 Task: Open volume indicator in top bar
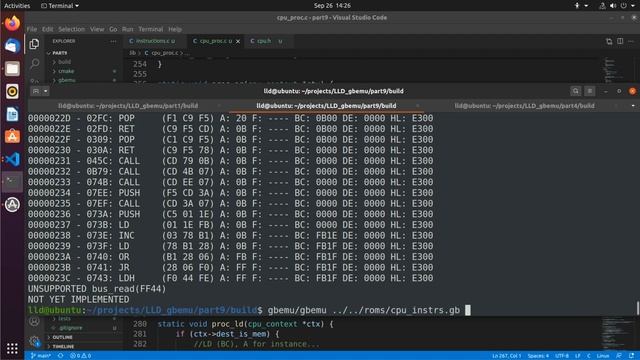pos(613,6)
